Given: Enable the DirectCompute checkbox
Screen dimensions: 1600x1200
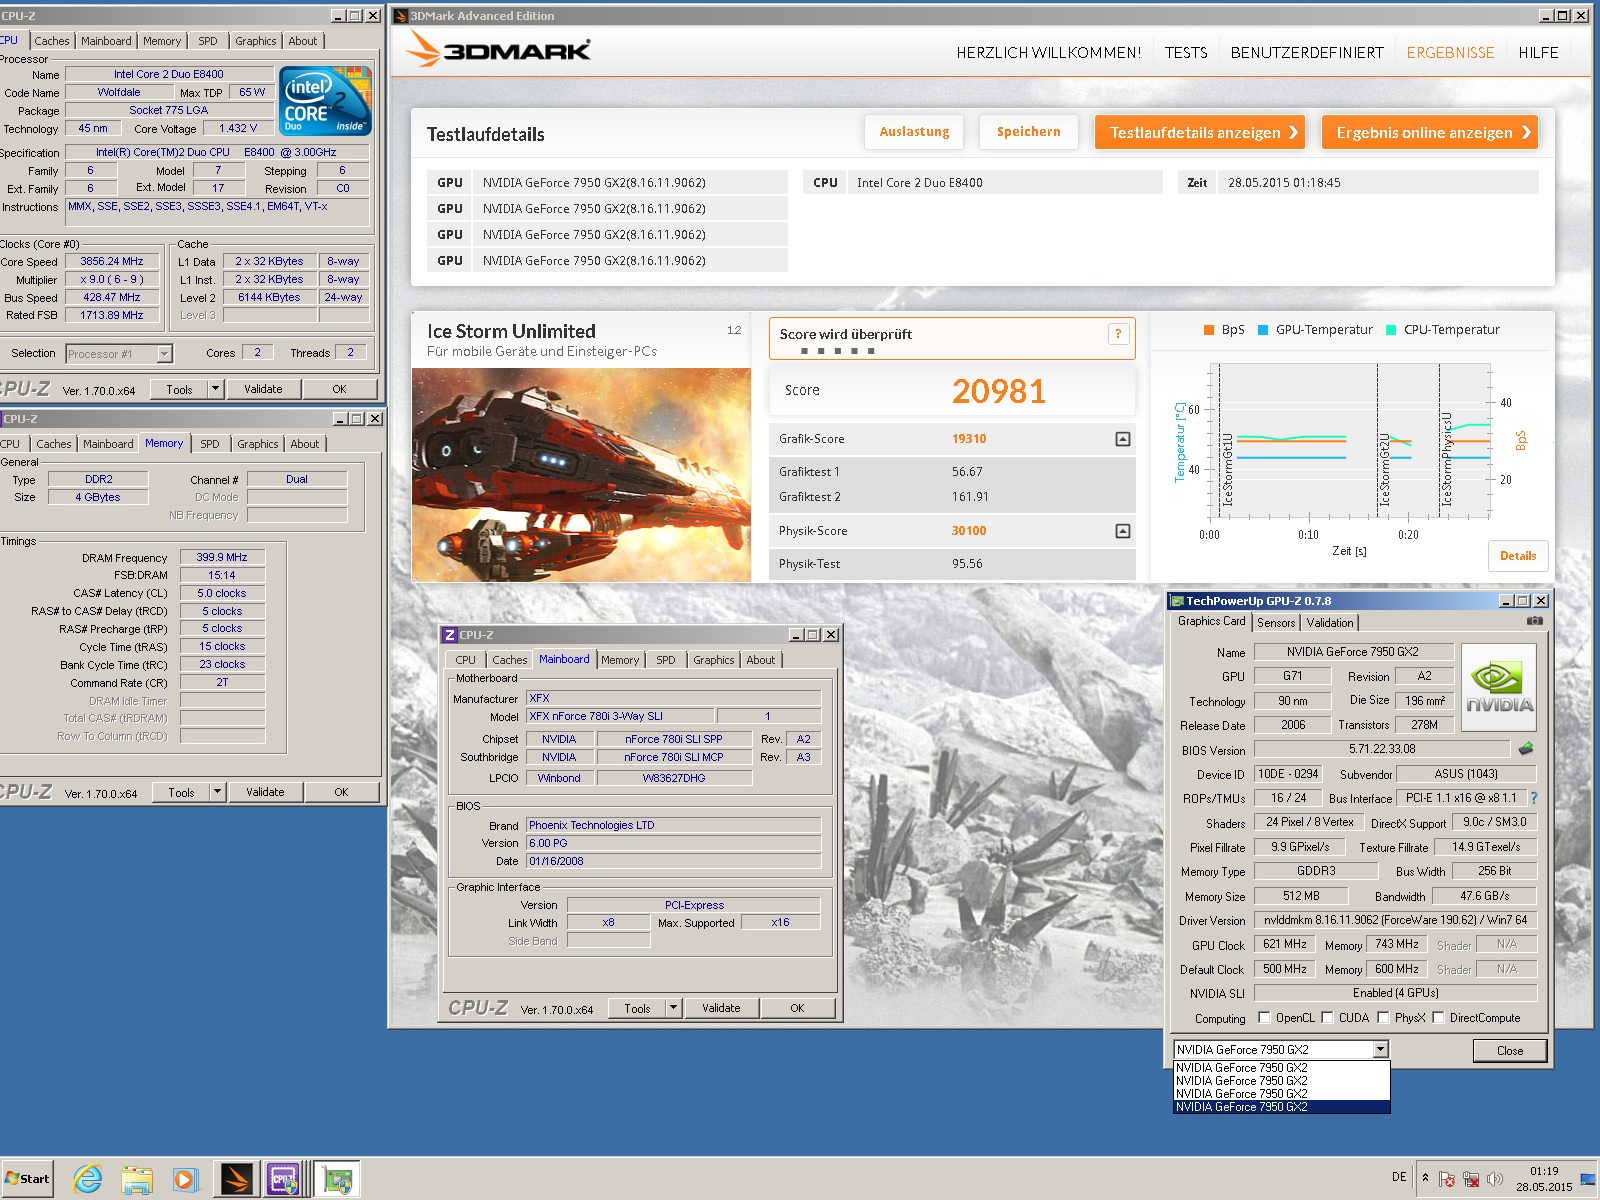Looking at the screenshot, I should click(1438, 1018).
